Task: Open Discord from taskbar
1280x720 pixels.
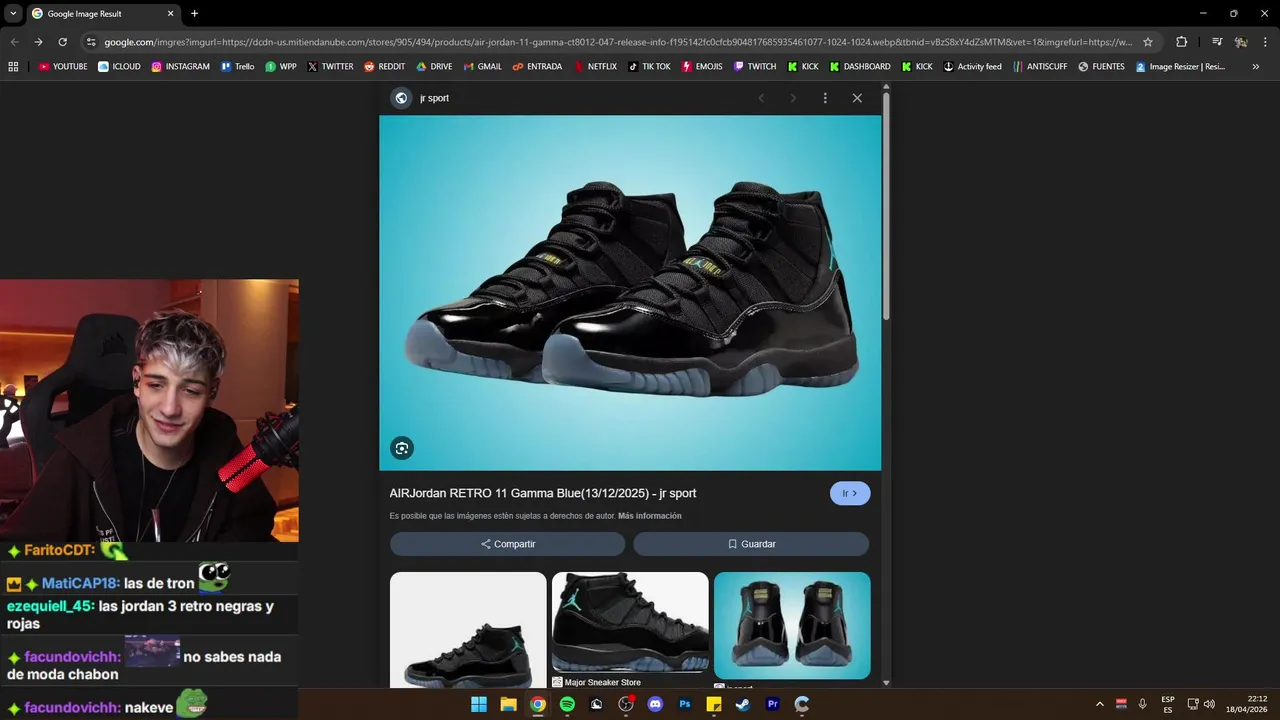Action: tap(655, 704)
